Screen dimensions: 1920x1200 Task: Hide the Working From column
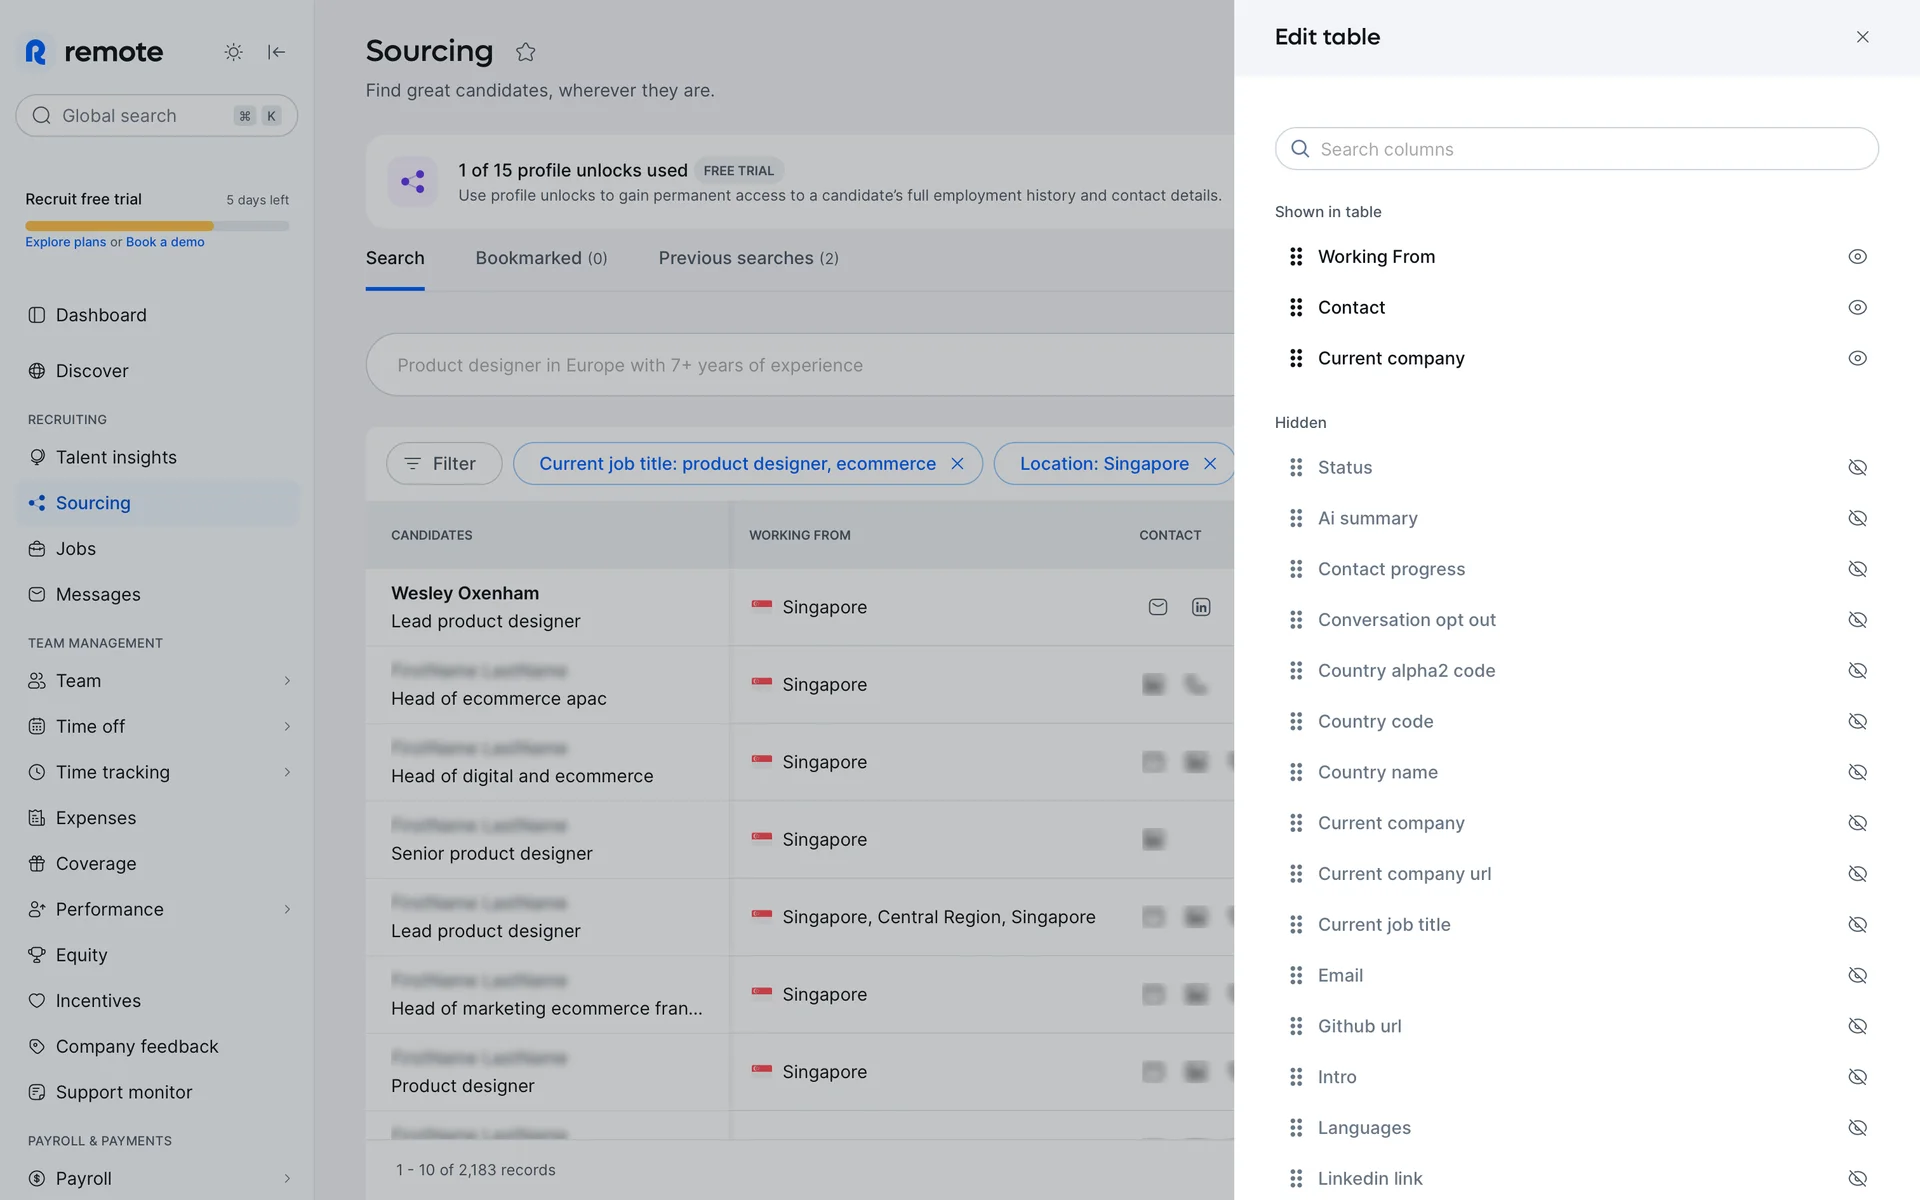1857,257
